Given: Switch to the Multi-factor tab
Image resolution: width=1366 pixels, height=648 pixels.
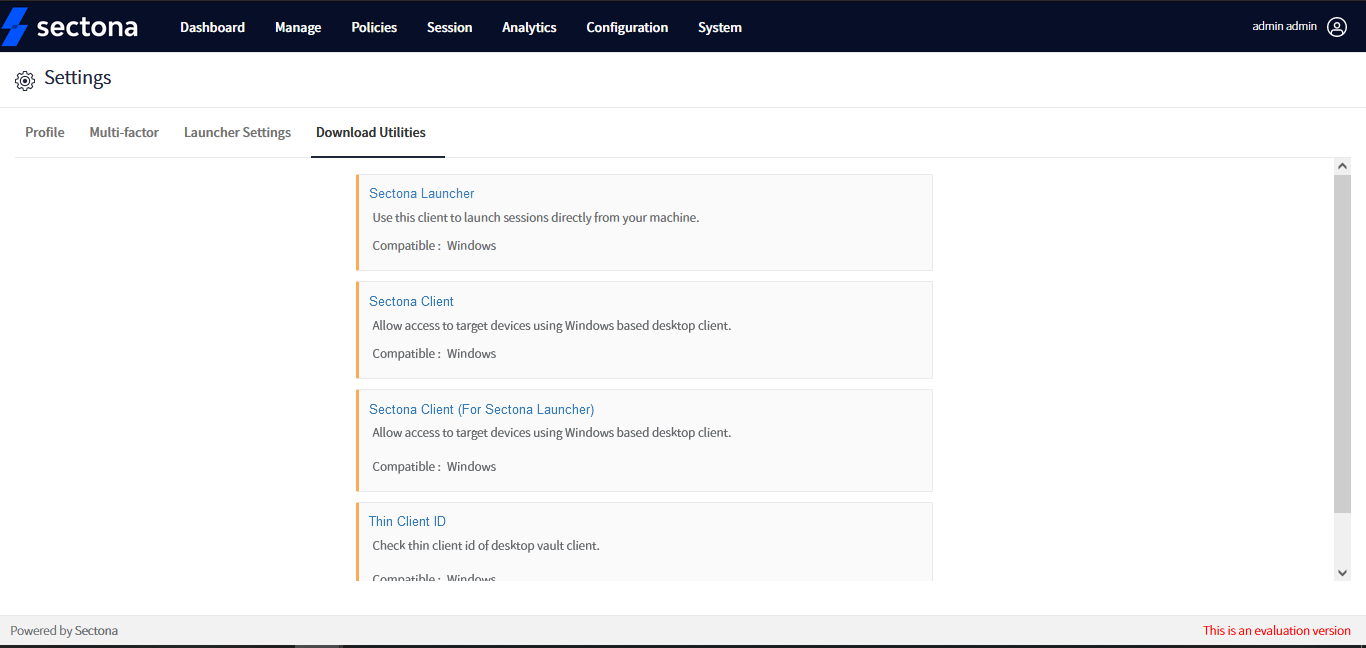Looking at the screenshot, I should tap(124, 131).
